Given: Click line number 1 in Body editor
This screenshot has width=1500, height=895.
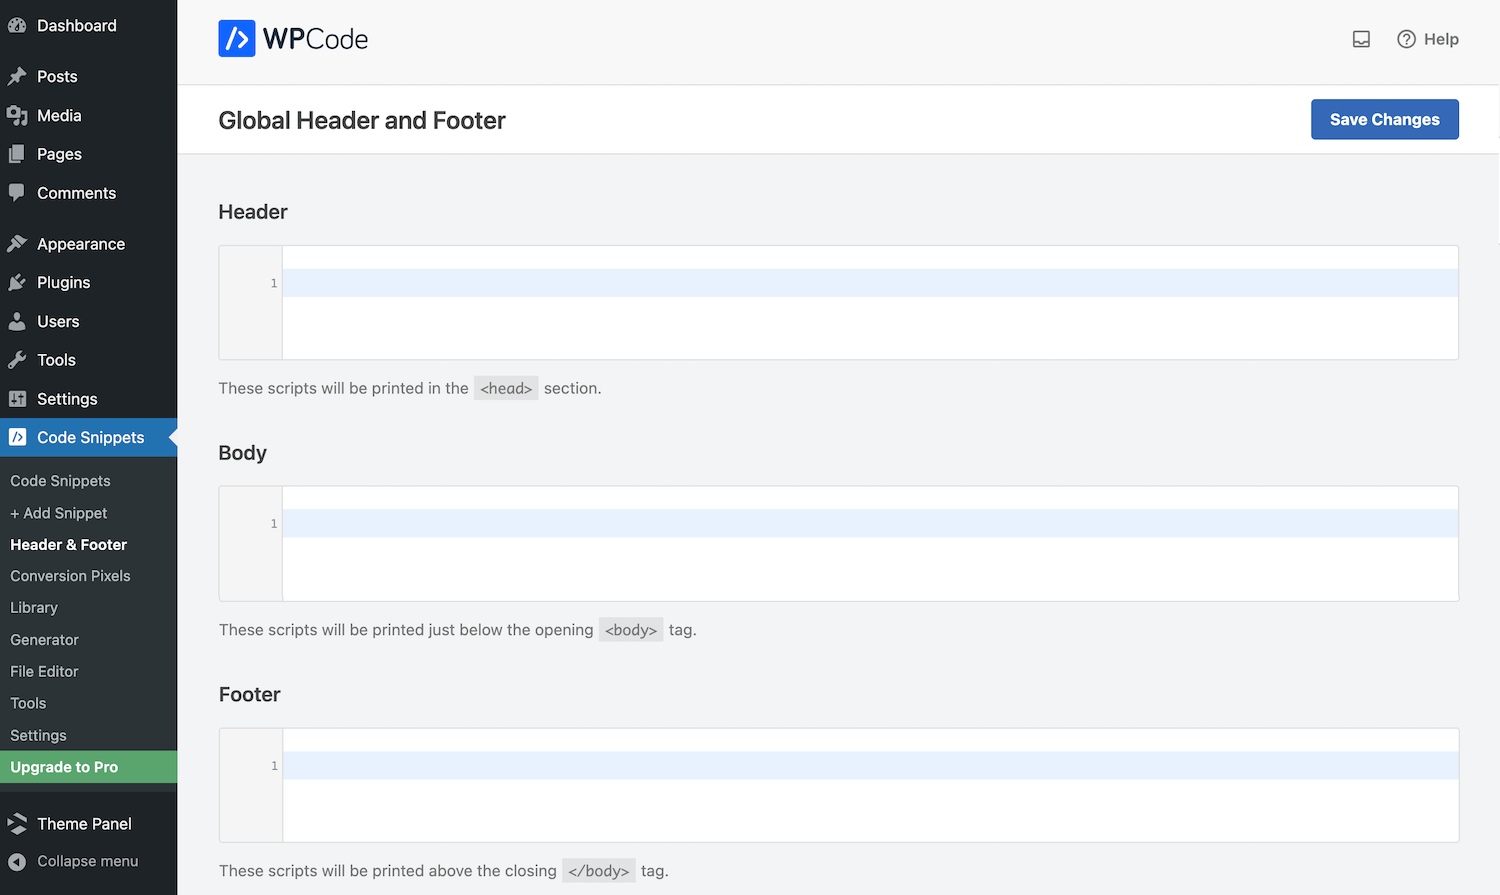Looking at the screenshot, I should click(274, 524).
